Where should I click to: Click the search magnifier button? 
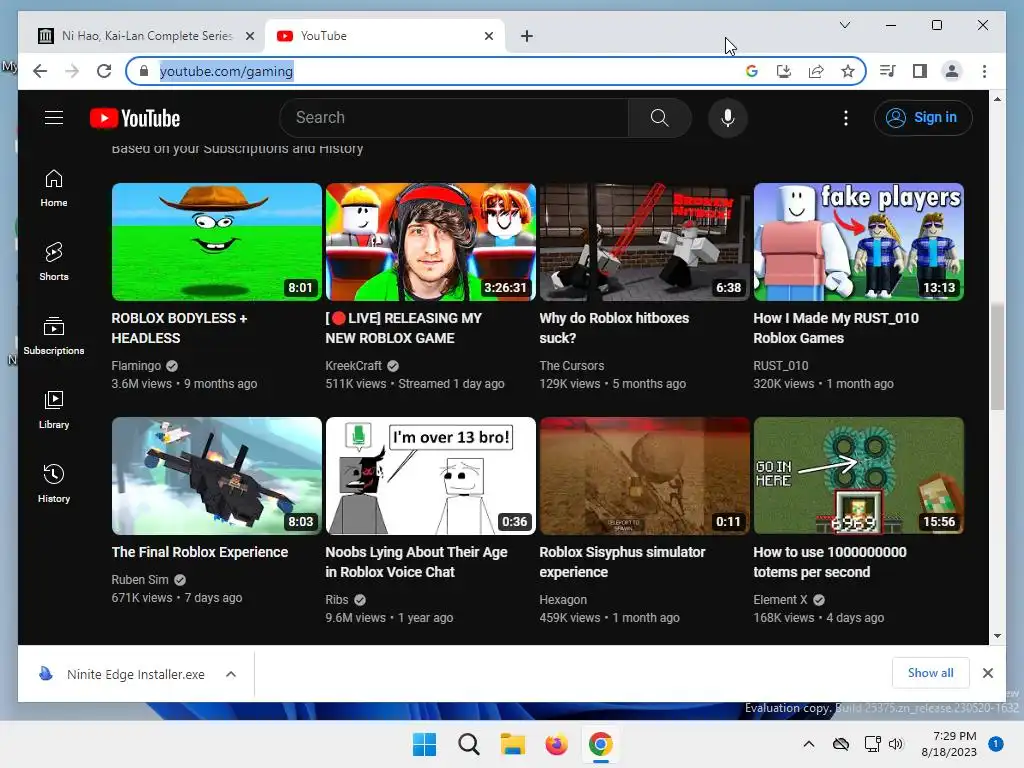[660, 118]
